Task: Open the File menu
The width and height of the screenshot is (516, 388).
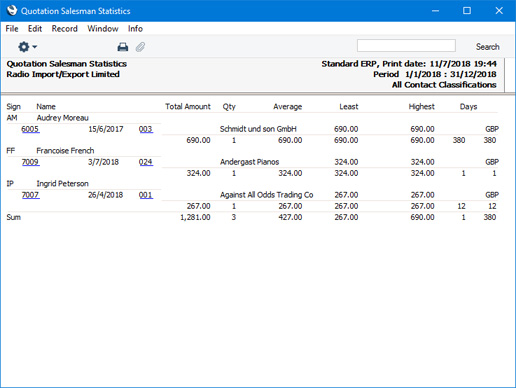Action: click(x=12, y=29)
